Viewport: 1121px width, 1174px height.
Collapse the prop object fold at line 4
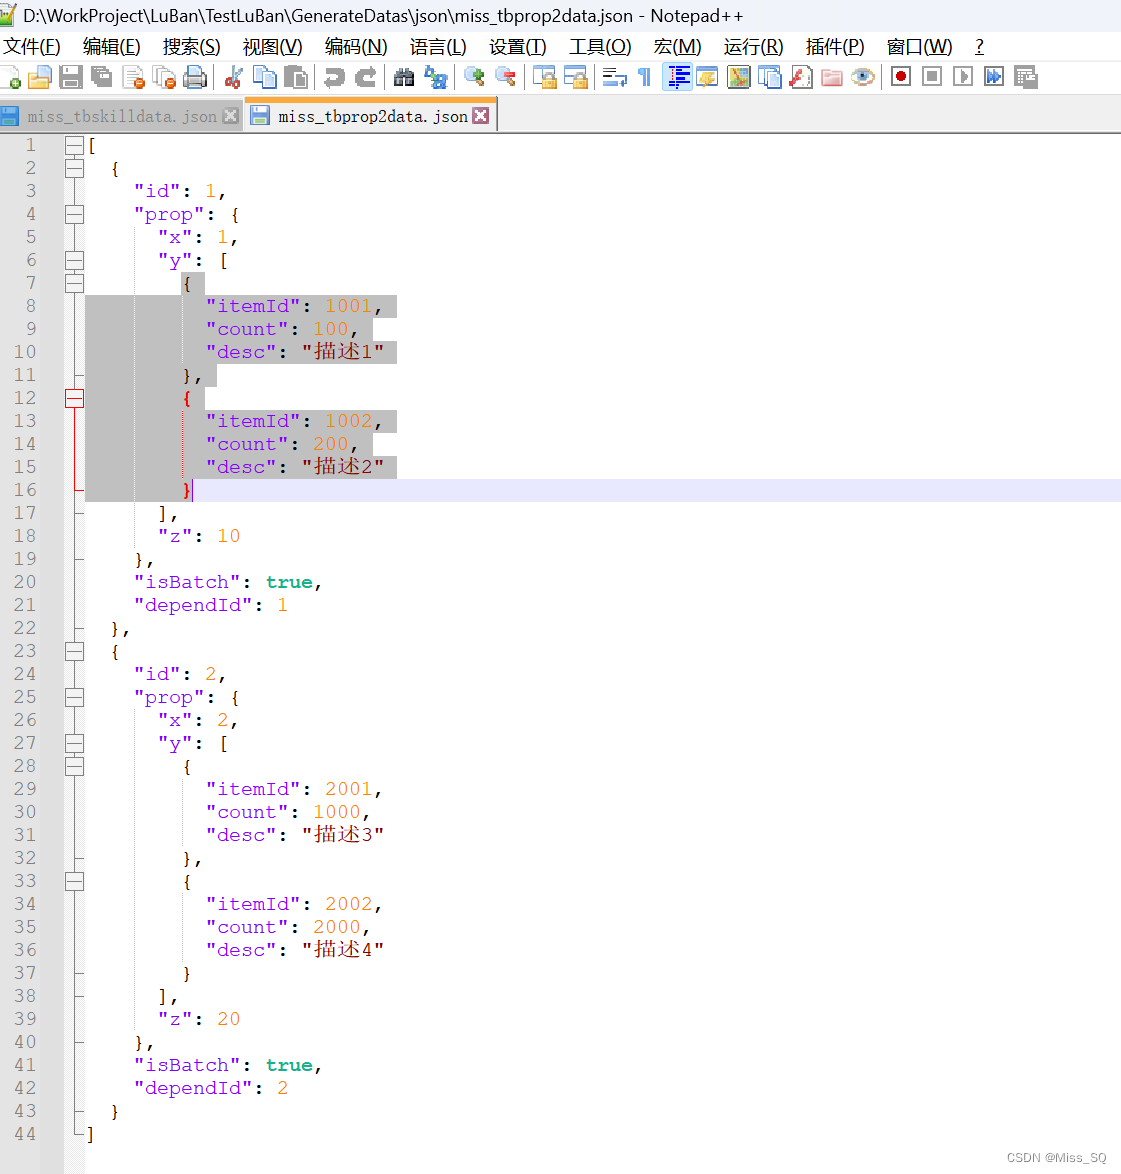click(74, 214)
